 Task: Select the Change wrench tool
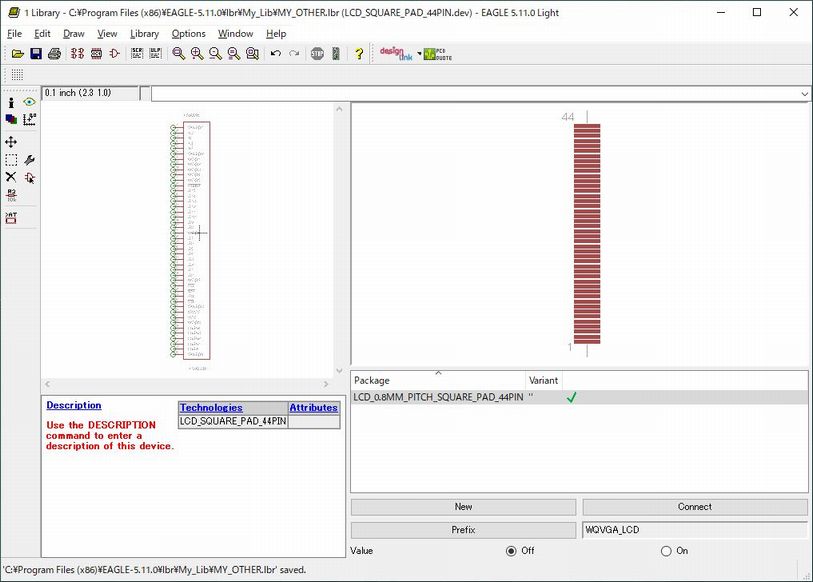click(x=29, y=160)
